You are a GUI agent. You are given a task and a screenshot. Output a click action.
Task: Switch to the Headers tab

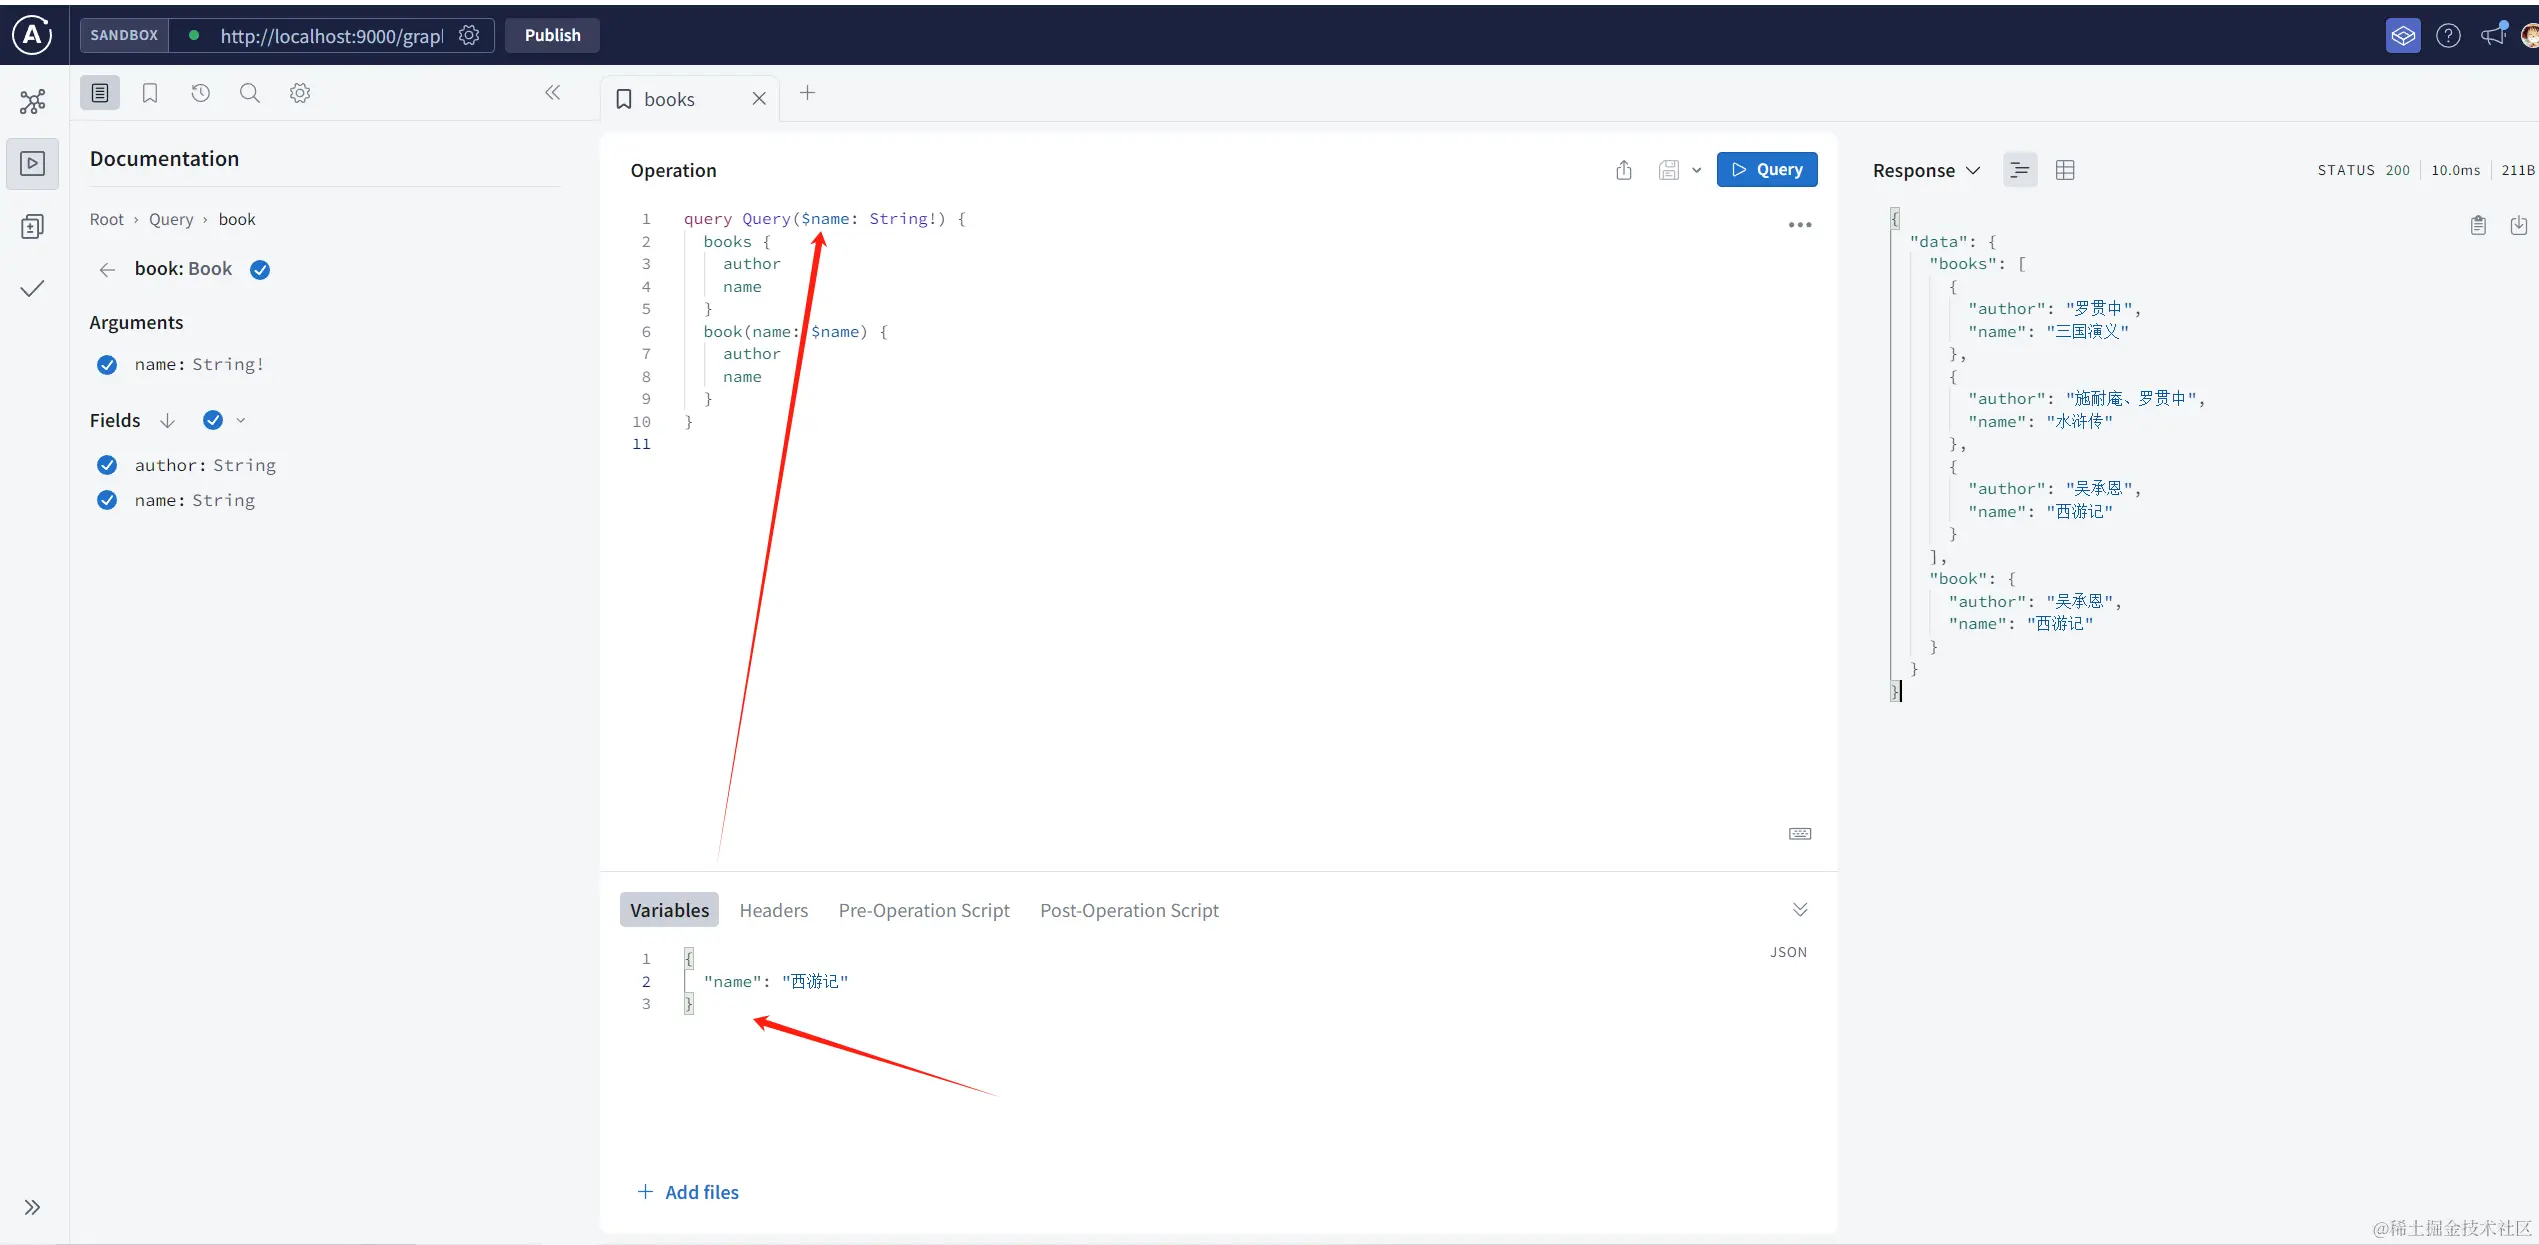click(x=773, y=910)
